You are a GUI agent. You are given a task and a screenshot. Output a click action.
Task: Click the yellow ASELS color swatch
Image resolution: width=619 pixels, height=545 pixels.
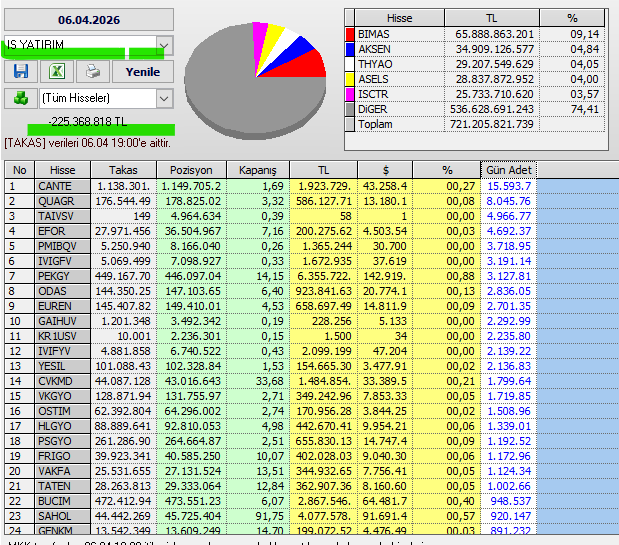pyautogui.click(x=350, y=79)
